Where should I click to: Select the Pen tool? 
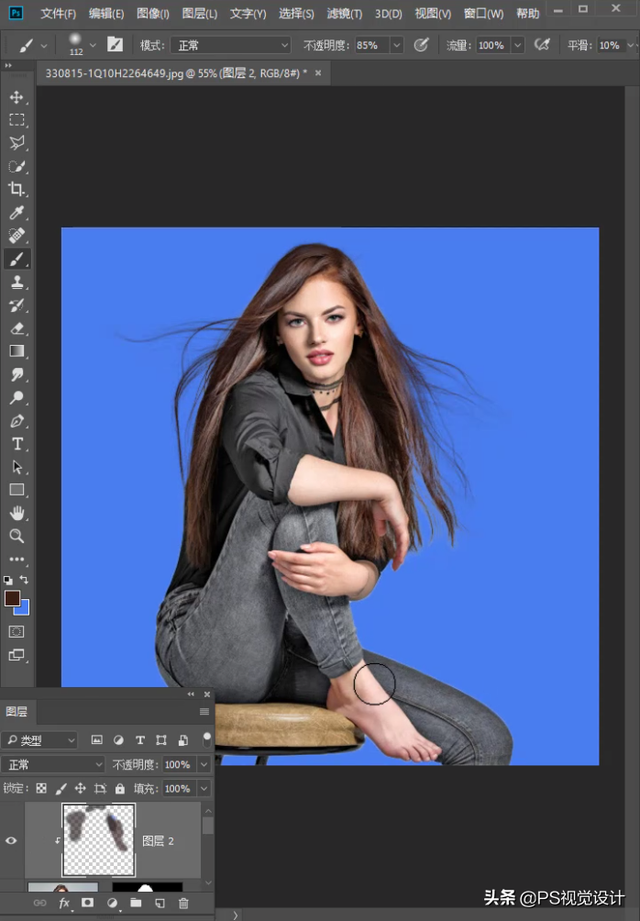click(16, 421)
